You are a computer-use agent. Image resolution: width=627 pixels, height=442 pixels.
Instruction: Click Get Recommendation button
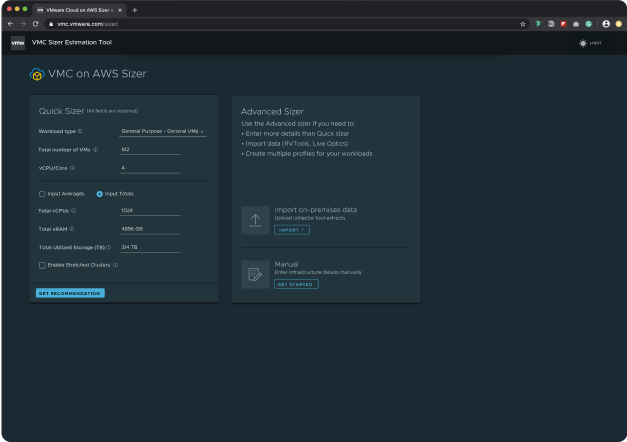pos(70,293)
